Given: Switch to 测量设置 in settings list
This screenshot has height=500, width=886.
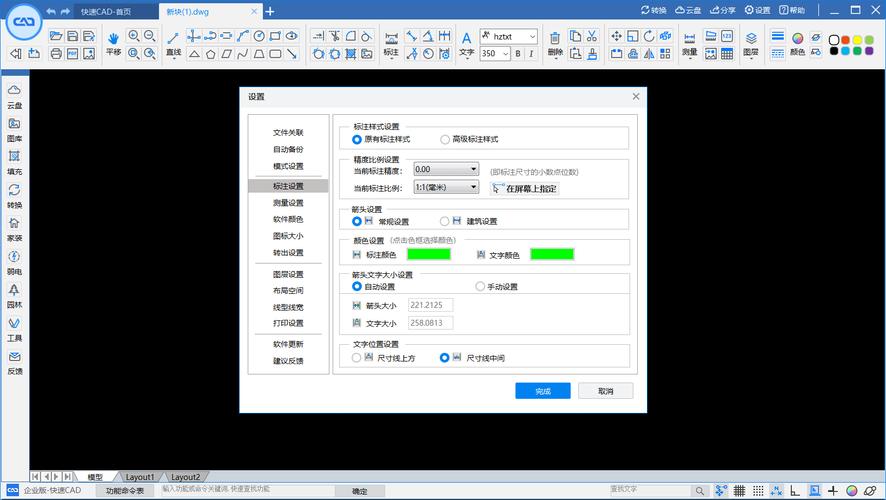Looking at the screenshot, I should click(x=288, y=203).
